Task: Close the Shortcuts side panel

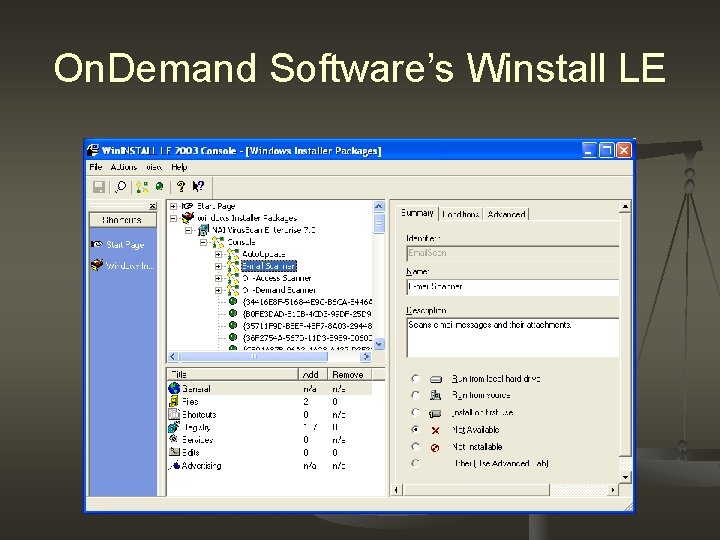Action: click(152, 206)
